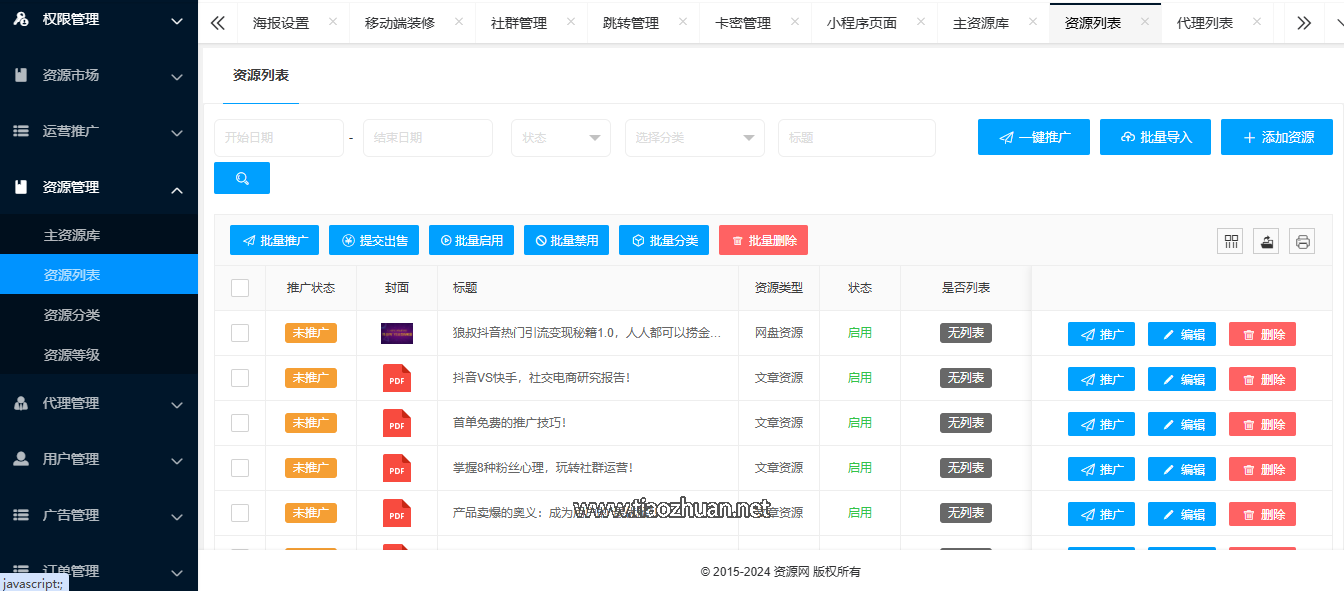Click the red 批量删除 button
Image resolution: width=1344 pixels, height=591 pixels.
pos(763,240)
